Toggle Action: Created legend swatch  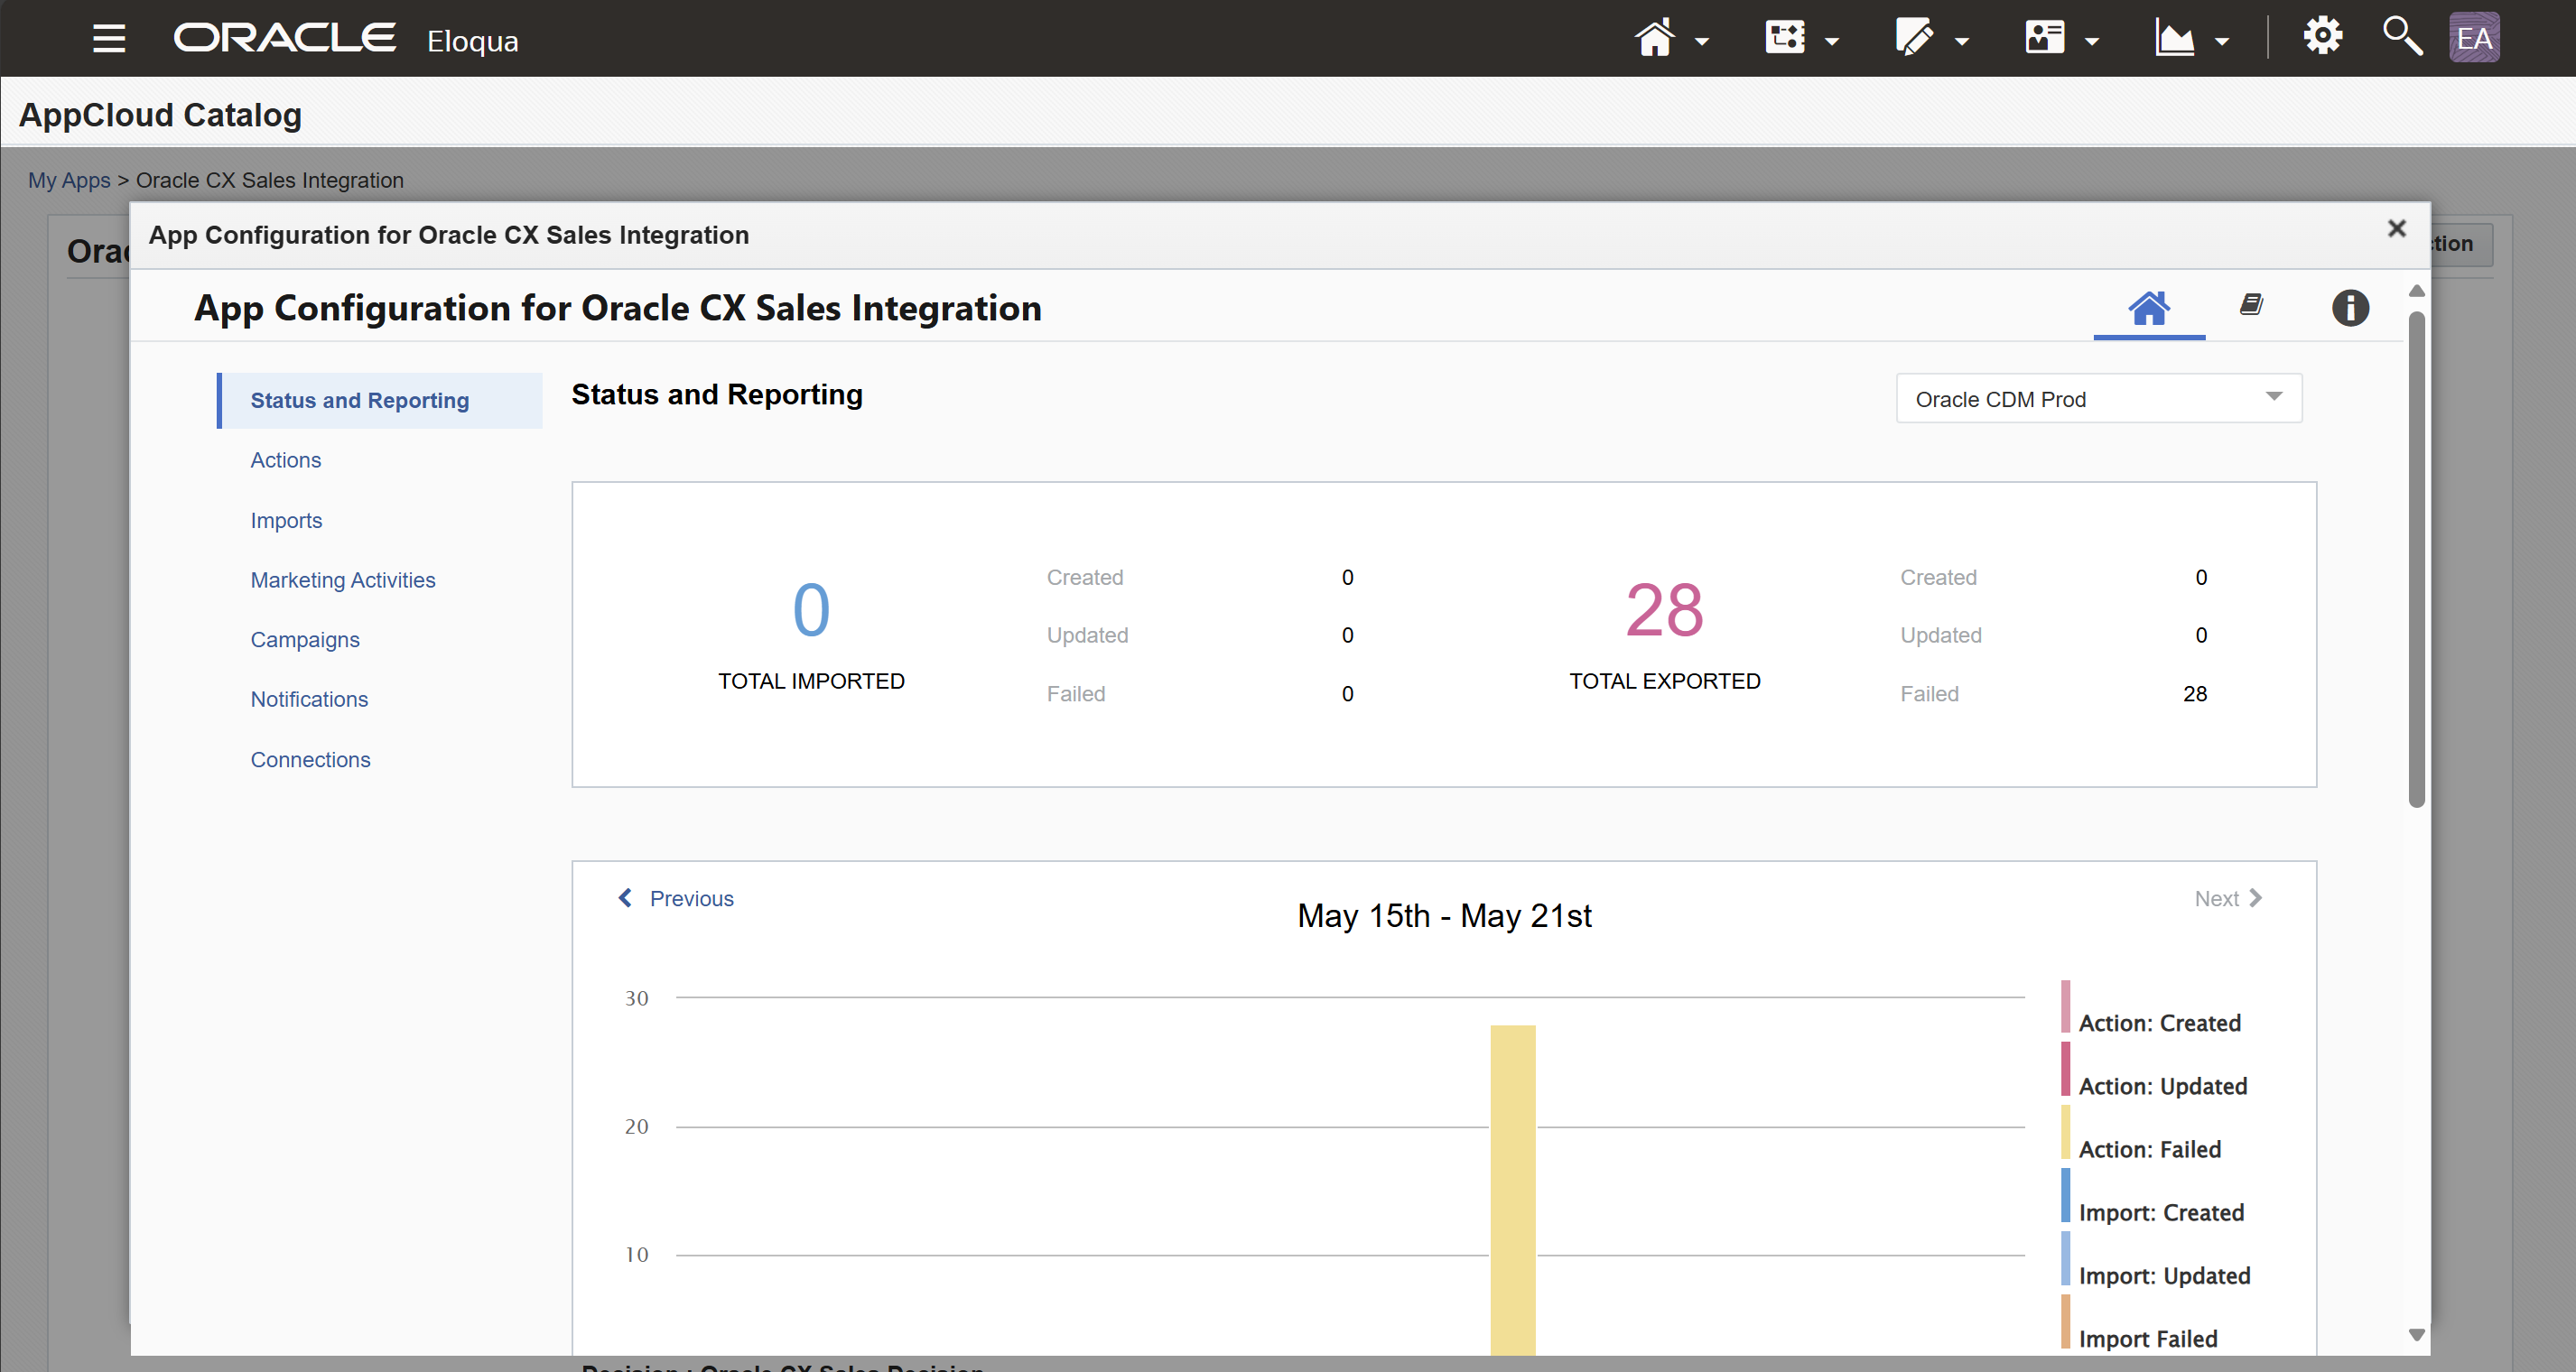pos(2064,1007)
